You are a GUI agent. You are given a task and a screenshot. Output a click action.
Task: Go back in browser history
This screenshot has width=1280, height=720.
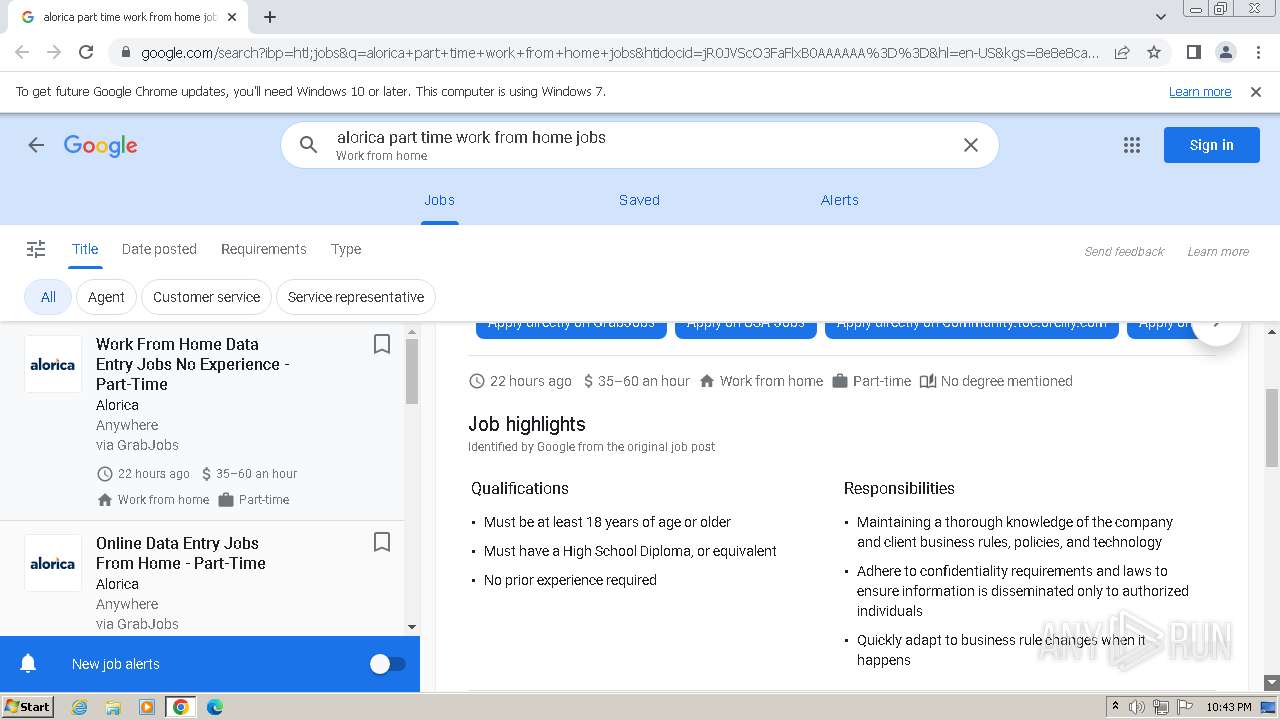tap(22, 52)
